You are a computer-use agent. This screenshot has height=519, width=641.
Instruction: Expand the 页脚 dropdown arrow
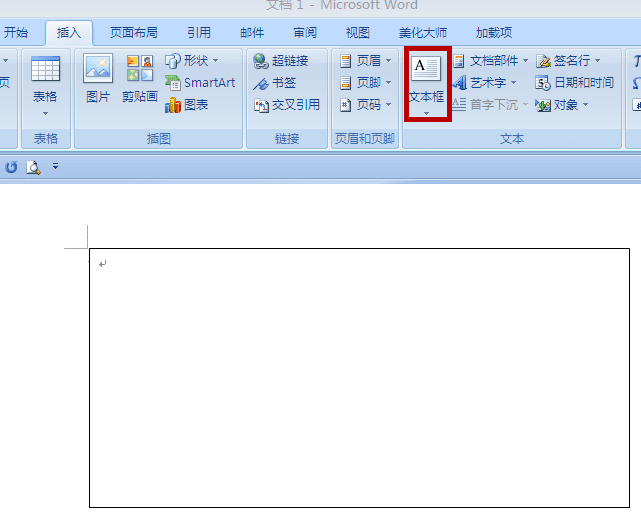388,83
